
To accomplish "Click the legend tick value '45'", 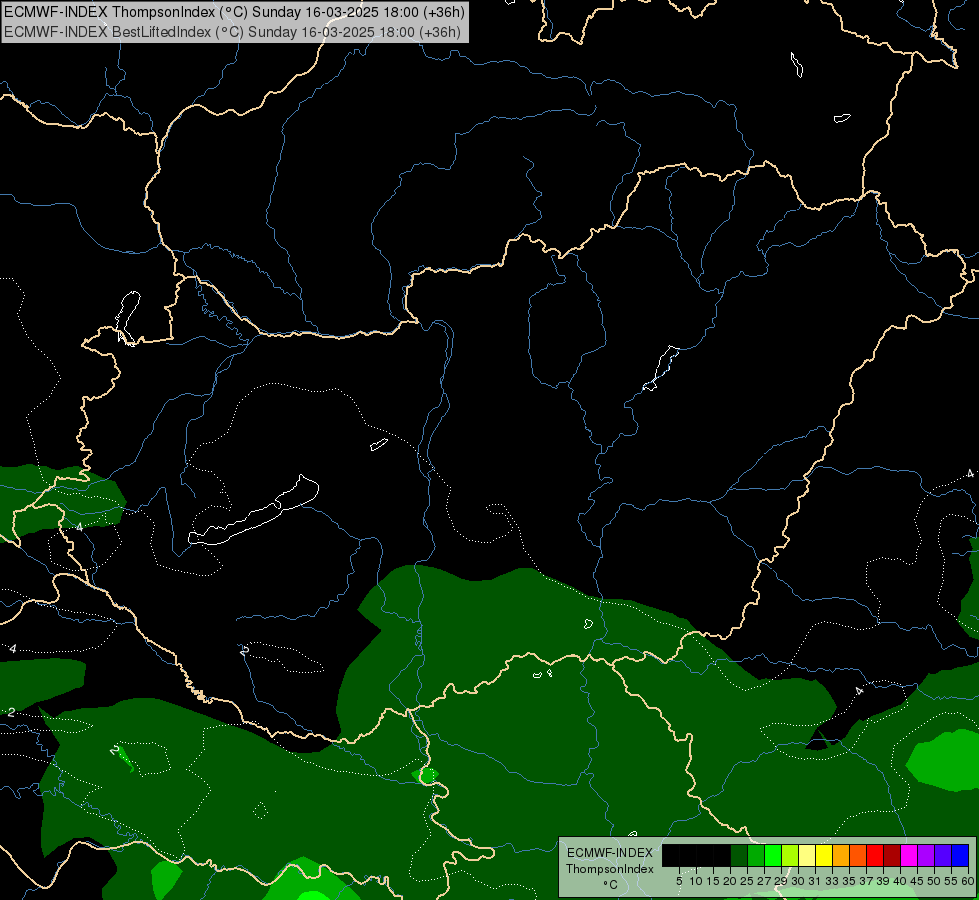I will 917,881.
